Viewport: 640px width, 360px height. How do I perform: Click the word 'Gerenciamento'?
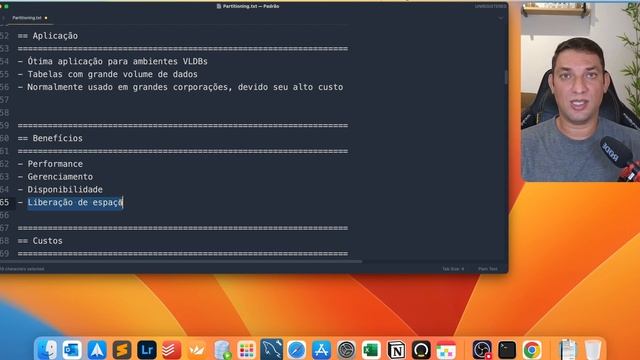(60, 177)
